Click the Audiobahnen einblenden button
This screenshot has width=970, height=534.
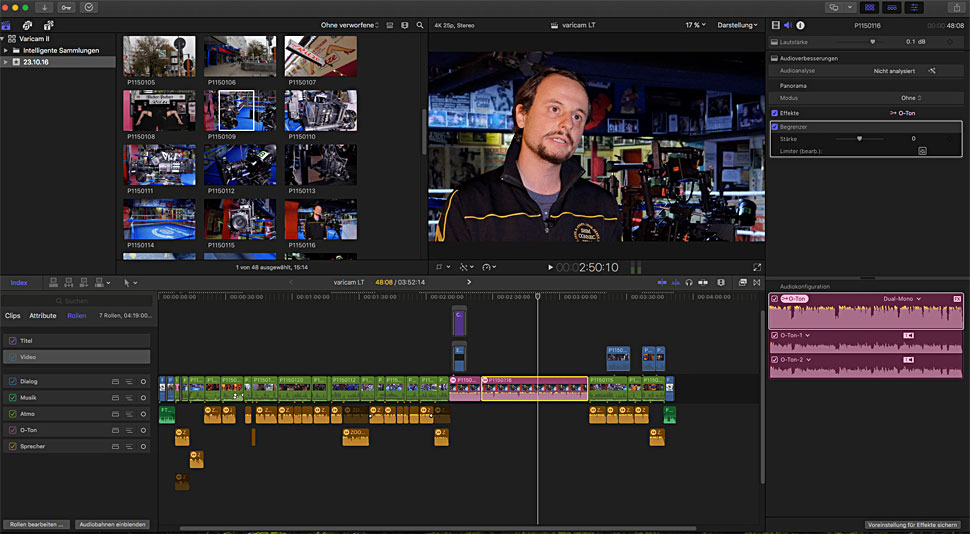[x=112, y=524]
